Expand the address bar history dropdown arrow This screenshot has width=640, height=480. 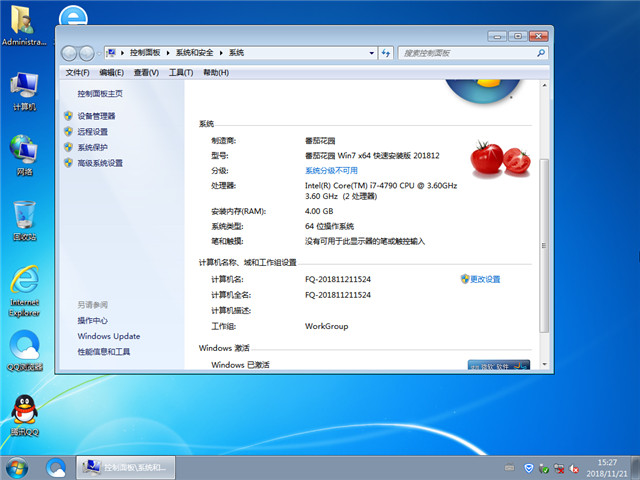coord(371,53)
